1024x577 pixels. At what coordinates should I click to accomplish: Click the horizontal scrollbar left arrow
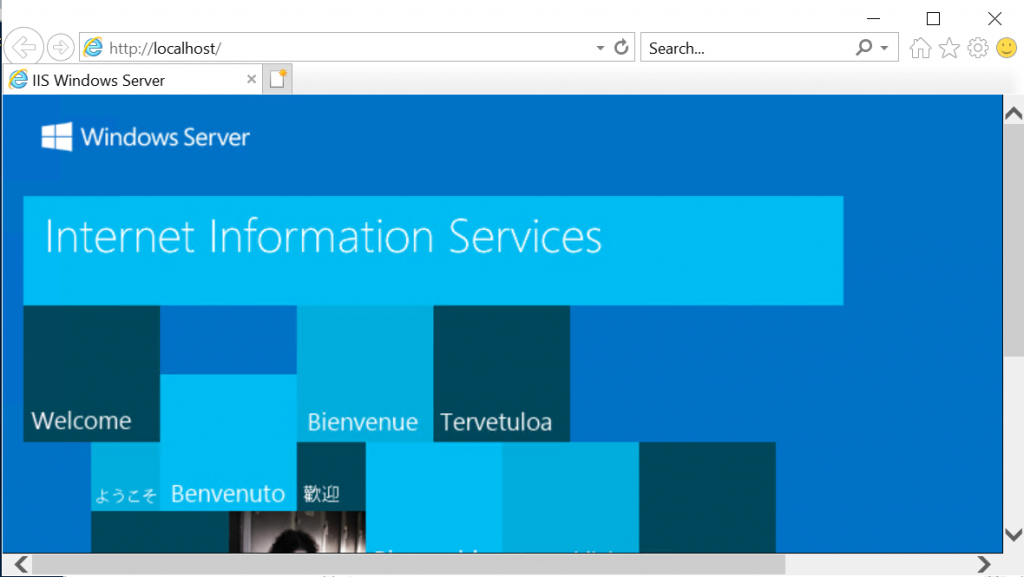click(21, 564)
